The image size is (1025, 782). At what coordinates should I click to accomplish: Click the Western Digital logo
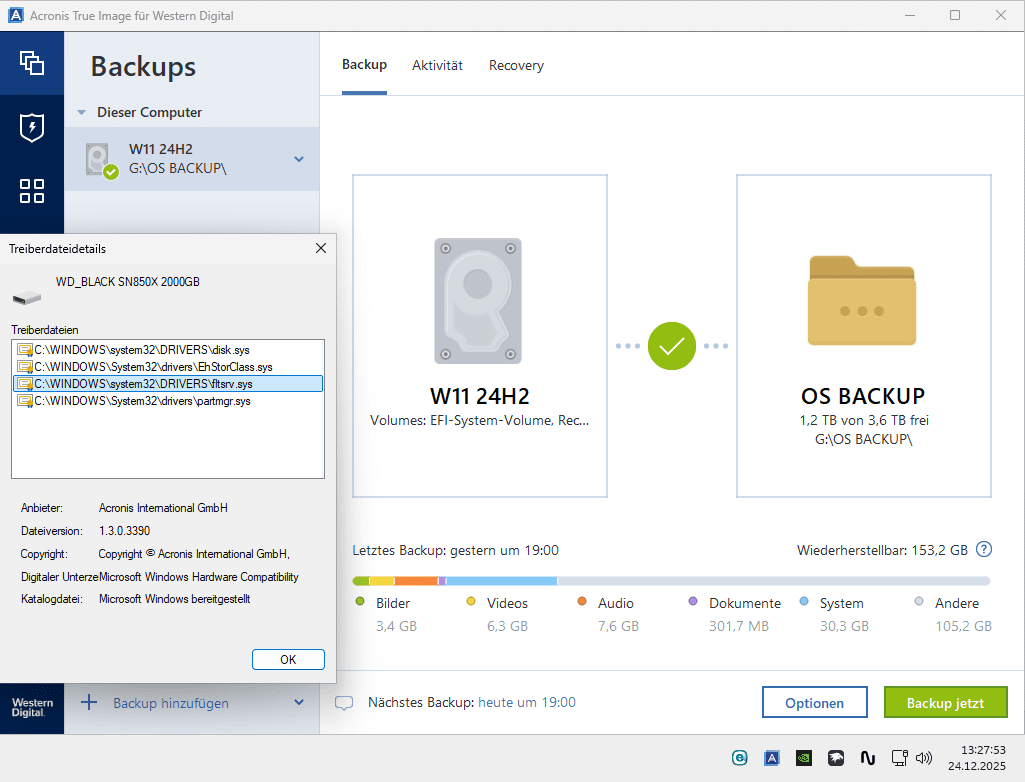pyautogui.click(x=32, y=707)
